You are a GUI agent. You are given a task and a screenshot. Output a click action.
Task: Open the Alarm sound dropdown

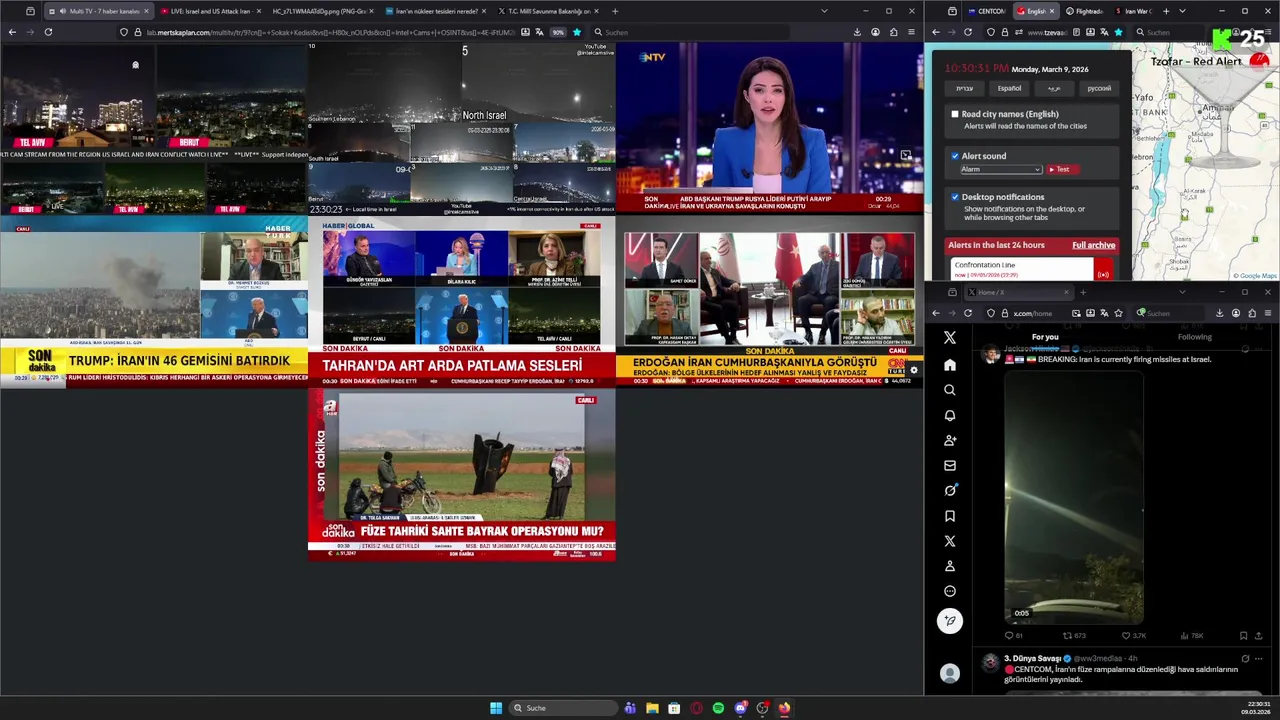(x=1001, y=169)
